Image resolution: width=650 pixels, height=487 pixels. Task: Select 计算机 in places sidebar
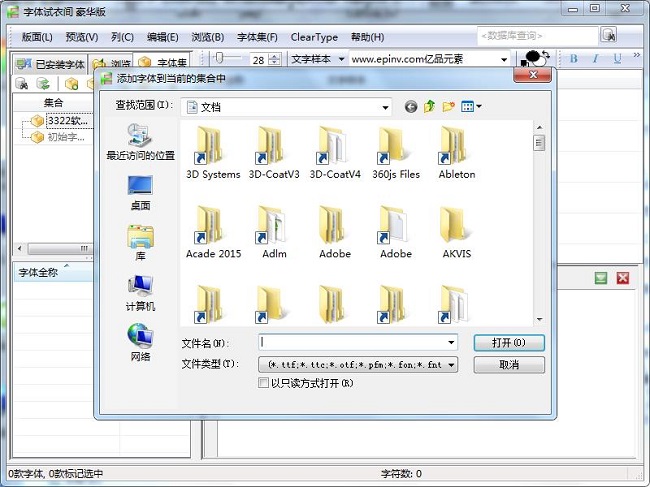[141, 293]
